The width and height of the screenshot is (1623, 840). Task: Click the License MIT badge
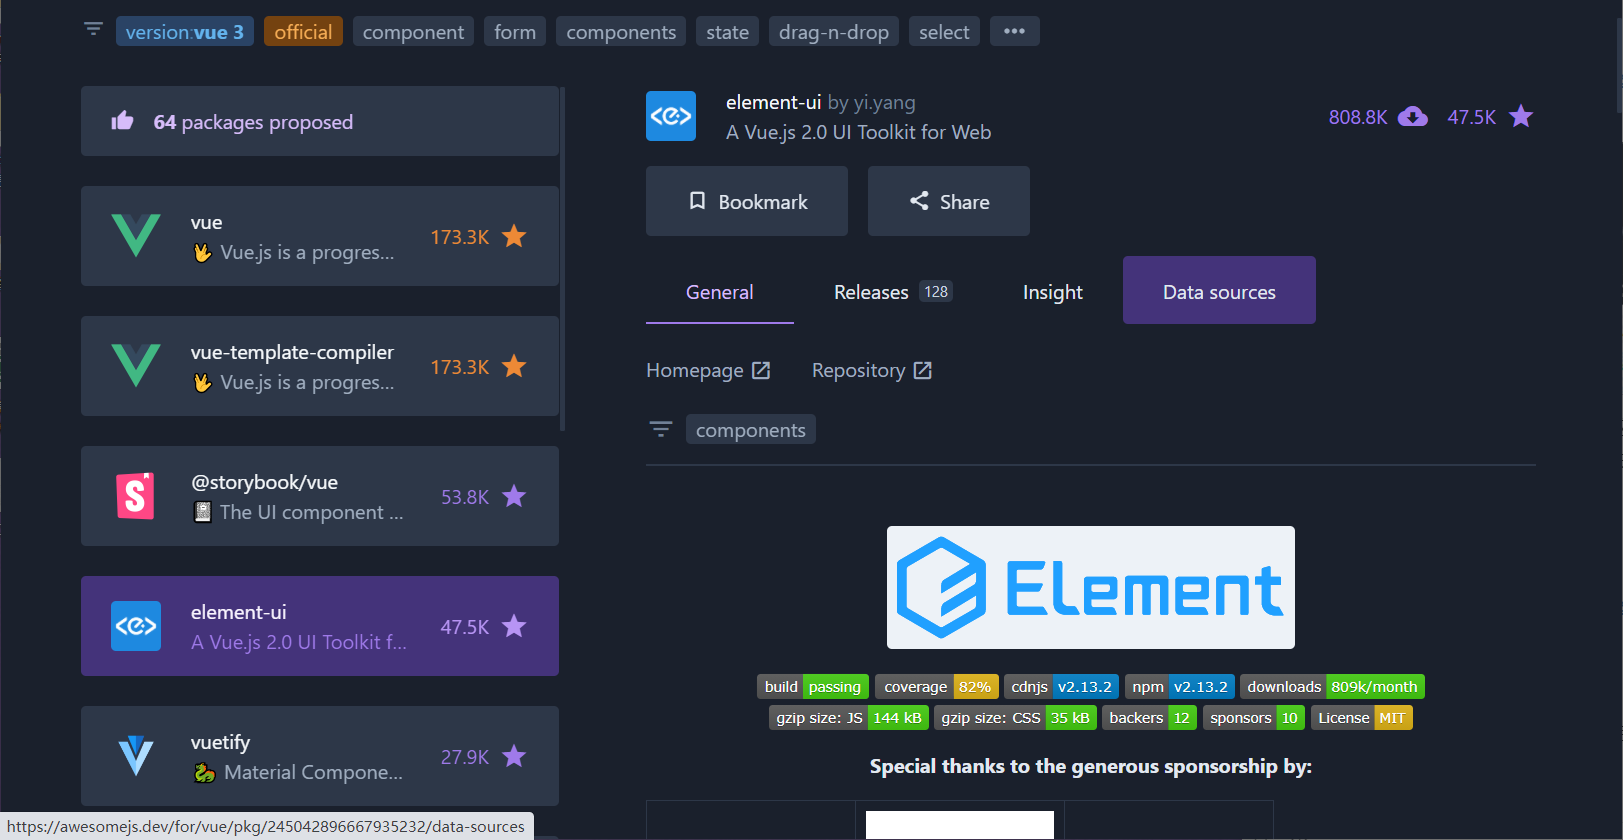[x=1362, y=718]
